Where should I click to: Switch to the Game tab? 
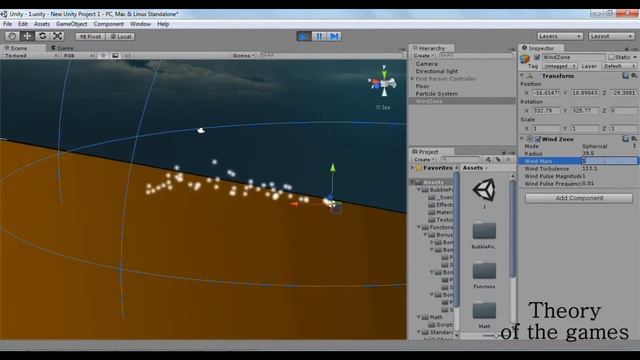pos(63,48)
